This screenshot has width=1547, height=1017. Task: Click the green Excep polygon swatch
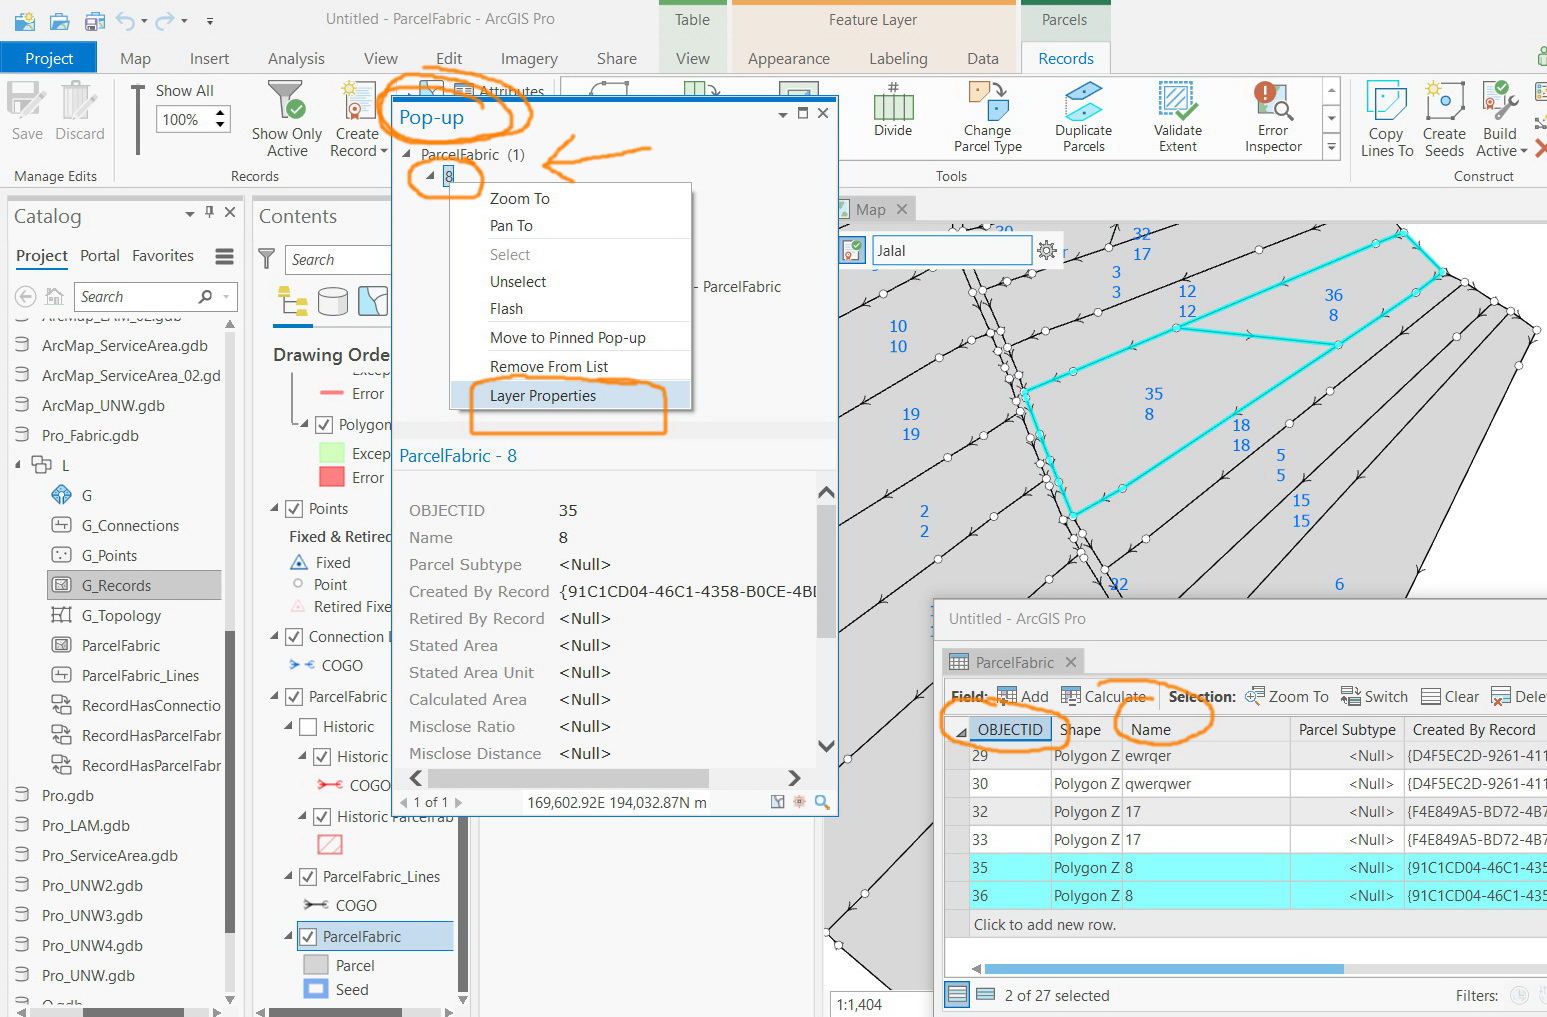coord(331,453)
